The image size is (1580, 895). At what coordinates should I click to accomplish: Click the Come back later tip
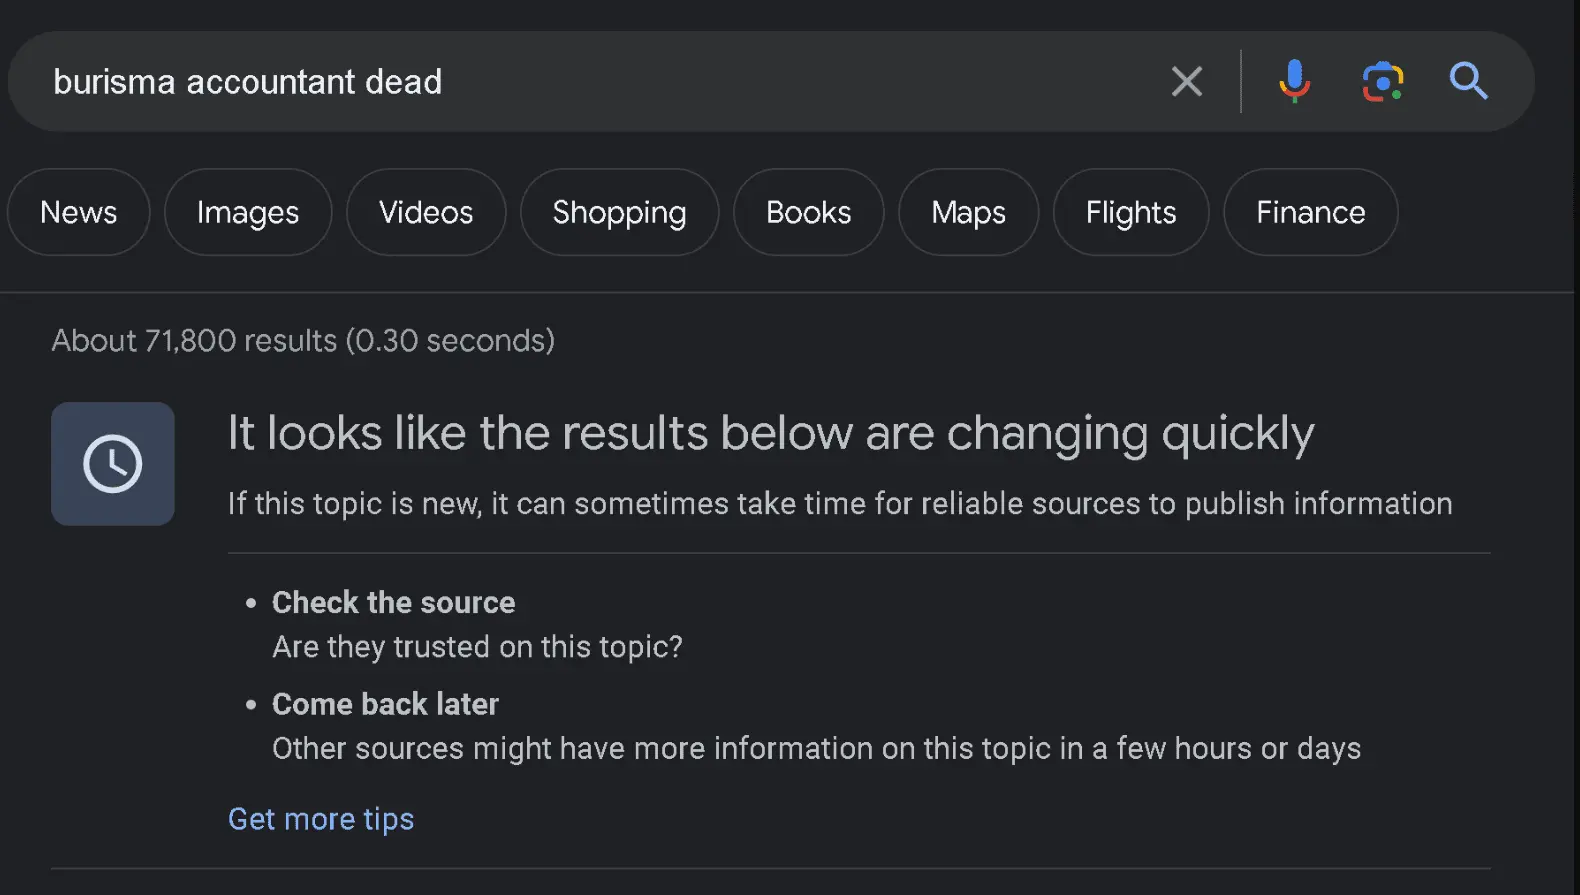[385, 705]
